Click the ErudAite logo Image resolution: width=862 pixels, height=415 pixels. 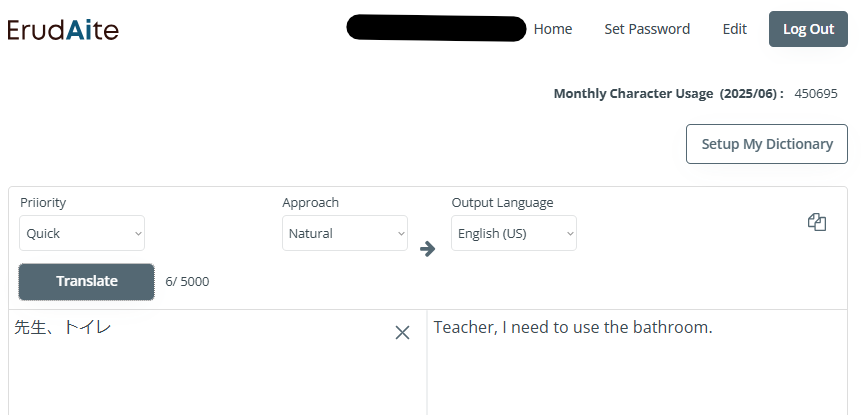(63, 30)
